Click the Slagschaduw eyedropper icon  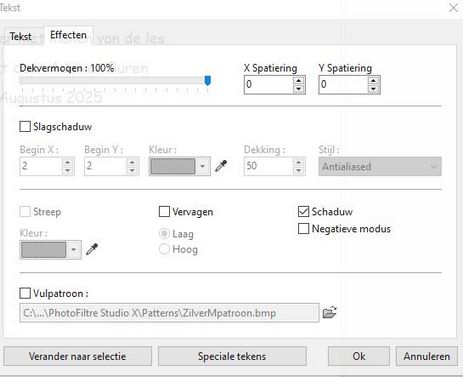tap(221, 166)
